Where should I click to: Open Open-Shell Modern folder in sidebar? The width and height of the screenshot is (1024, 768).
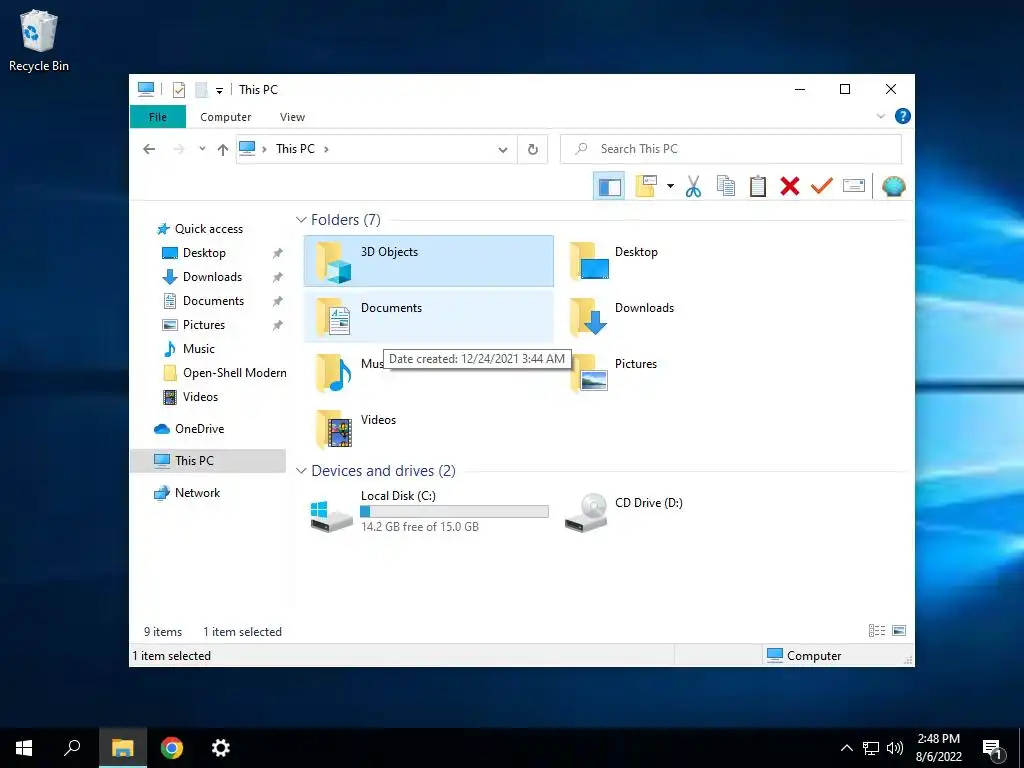pyautogui.click(x=234, y=373)
